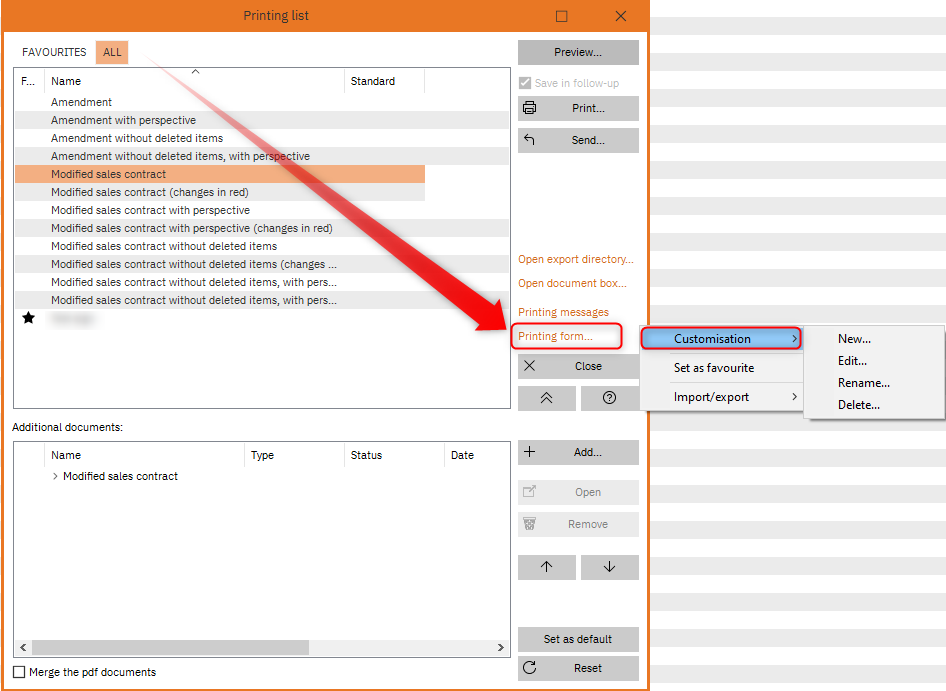Click Date column header in Additional documents
The width and height of the screenshot is (946, 691).
[x=477, y=455]
